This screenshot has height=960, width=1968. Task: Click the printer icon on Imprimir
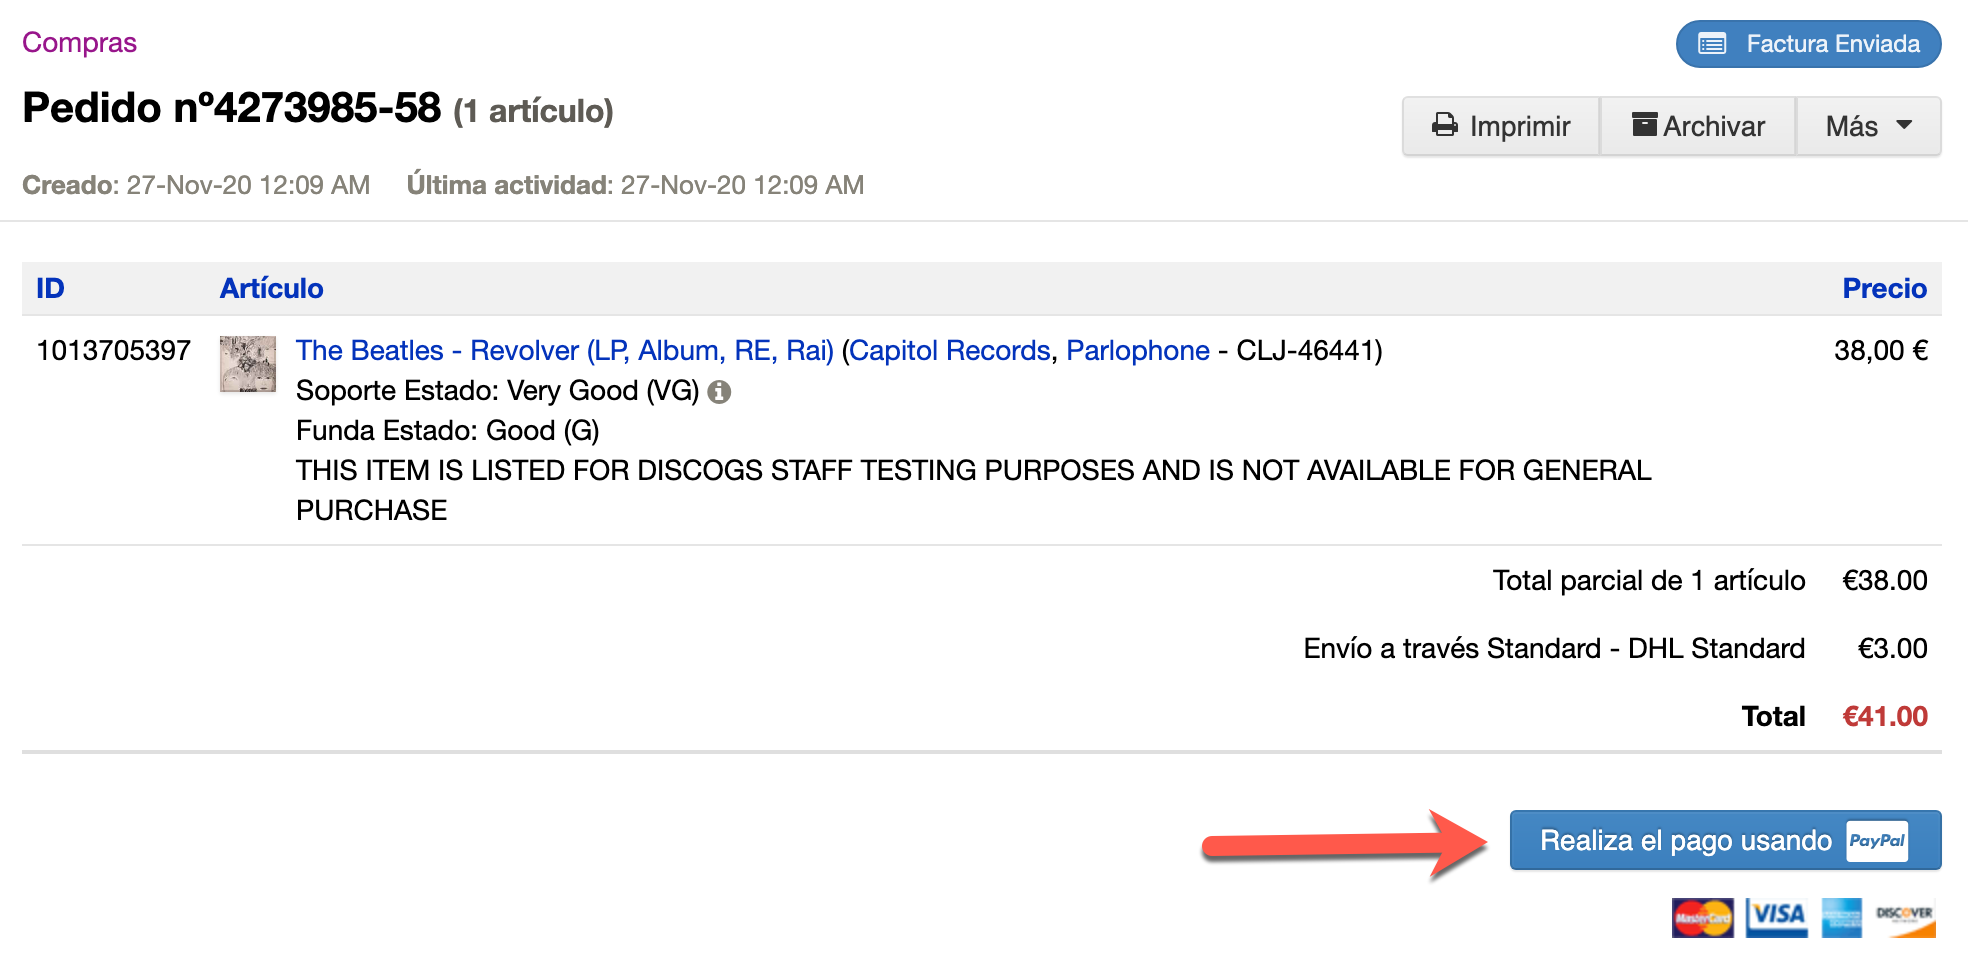(1444, 125)
